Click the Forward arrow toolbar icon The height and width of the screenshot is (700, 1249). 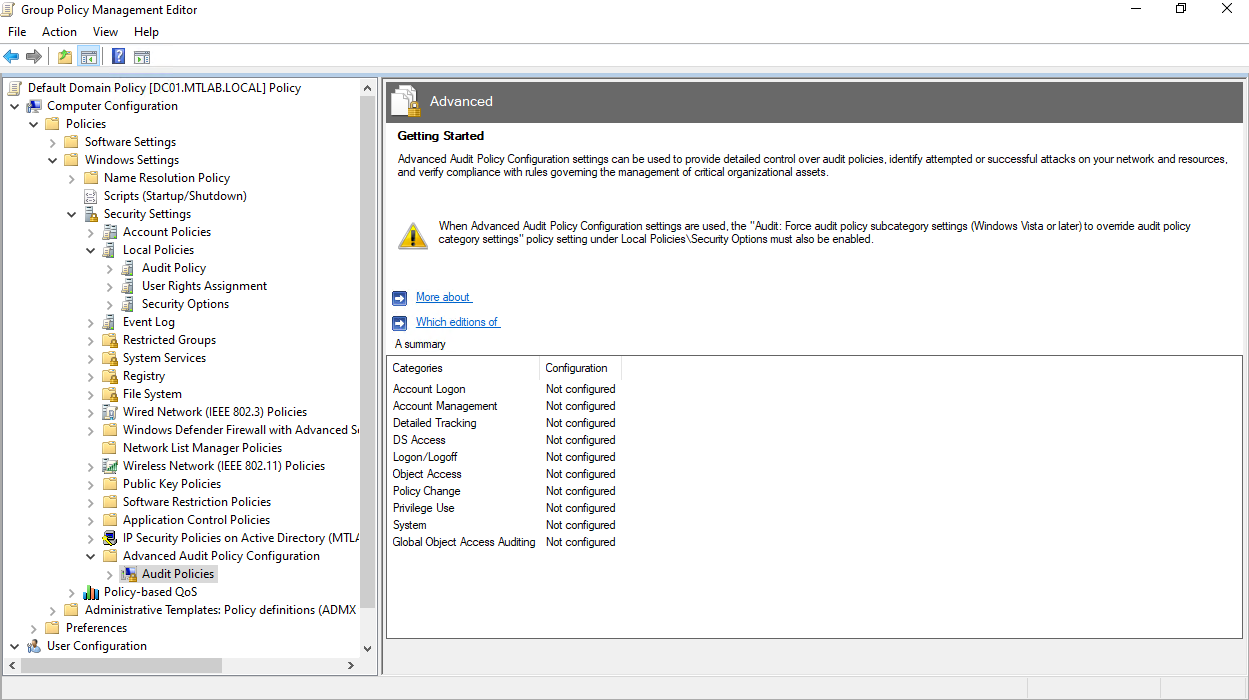pos(34,57)
